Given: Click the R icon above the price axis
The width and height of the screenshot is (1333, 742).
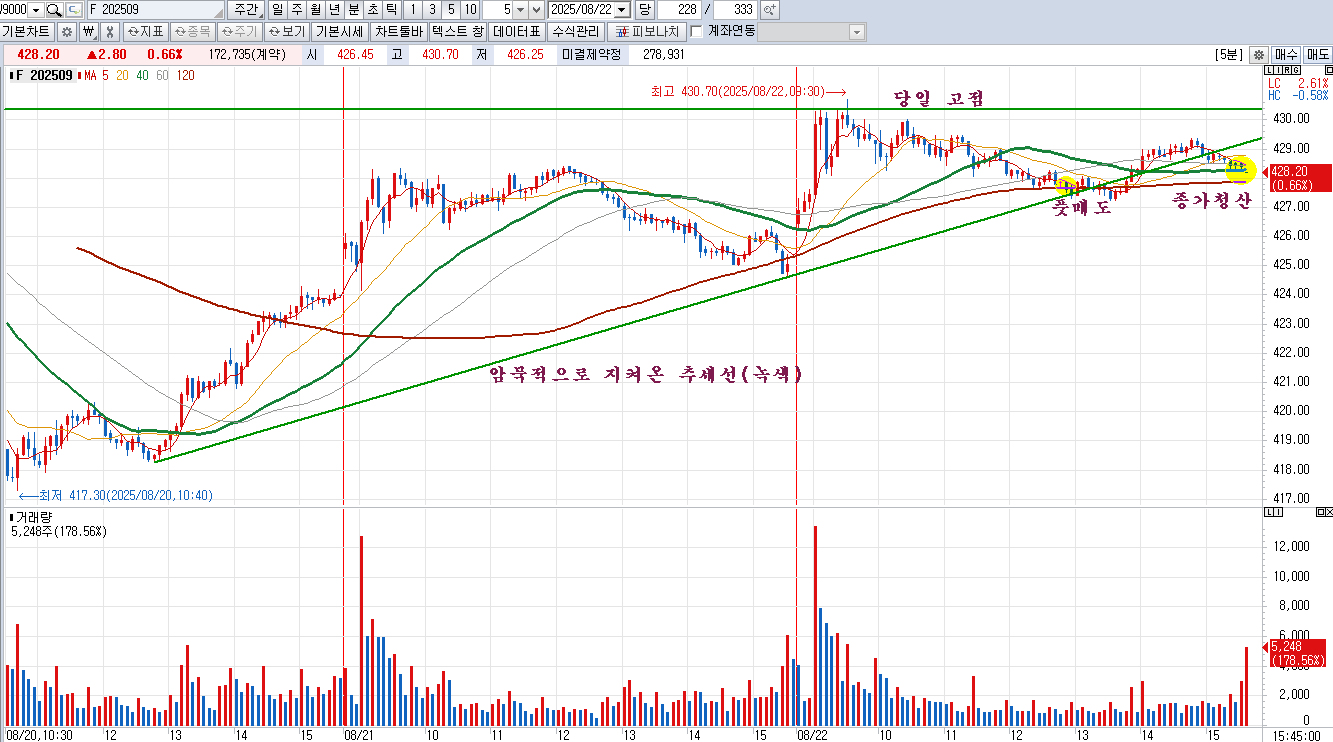Looking at the screenshot, I should [1286, 70].
